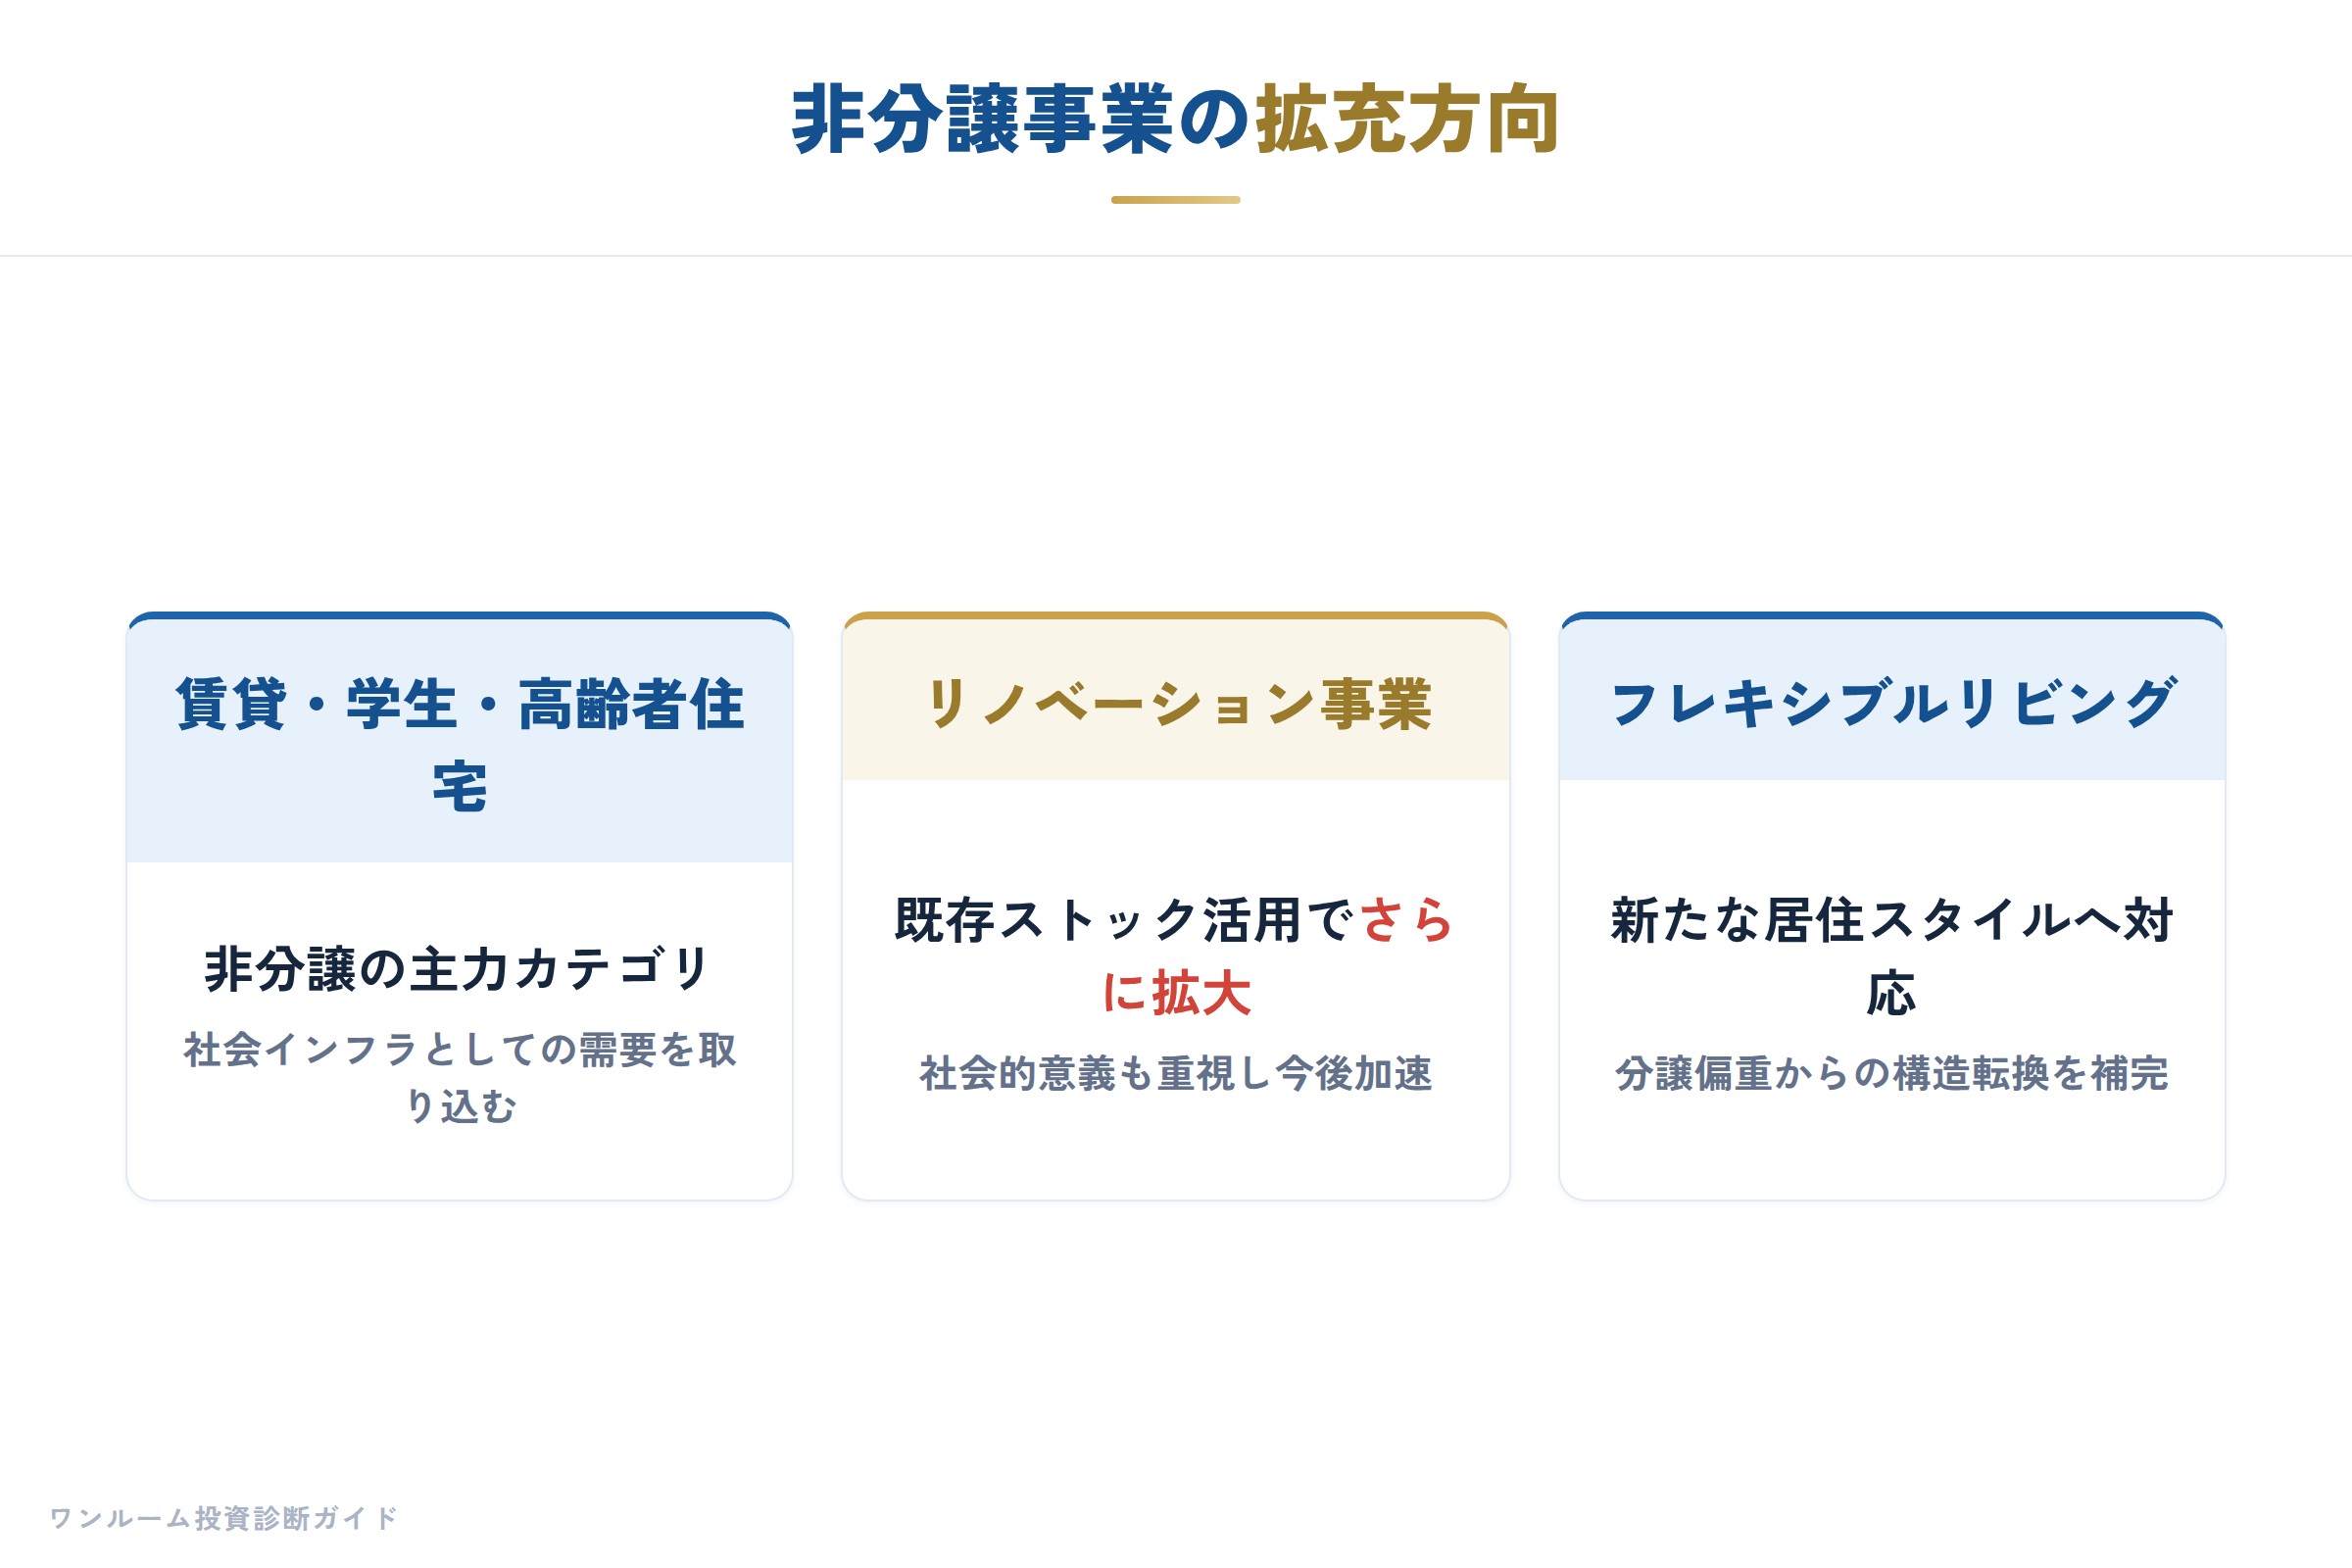Select the red highlighted text に拡大

point(1176,994)
